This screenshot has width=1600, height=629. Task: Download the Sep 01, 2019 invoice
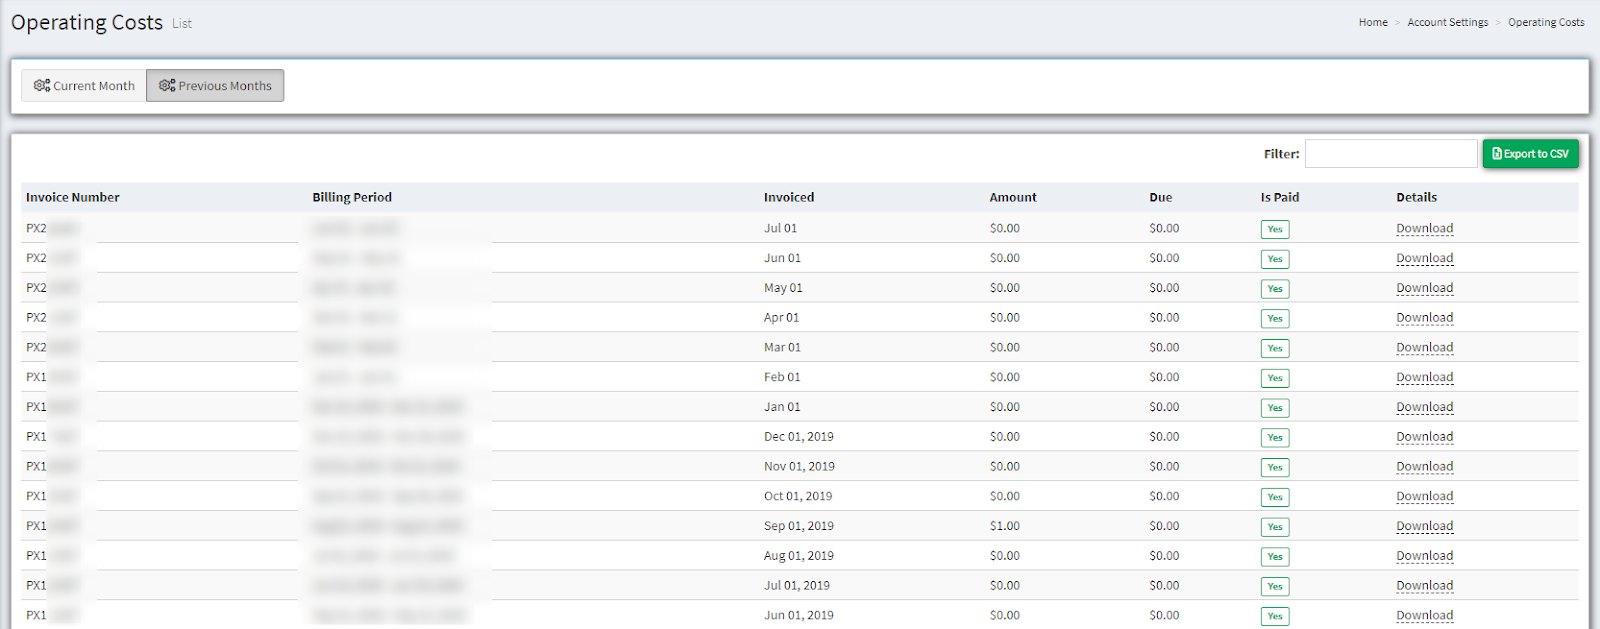pyautogui.click(x=1424, y=526)
